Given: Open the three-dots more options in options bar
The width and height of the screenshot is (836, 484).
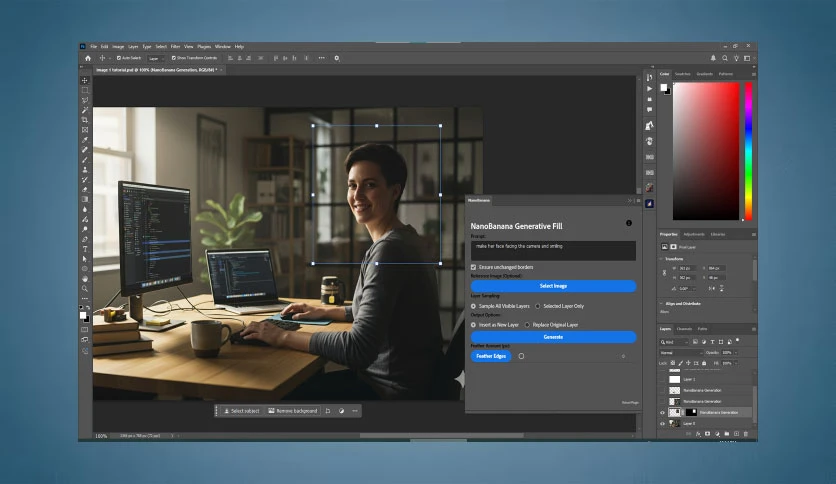Looking at the screenshot, I should click(321, 58).
